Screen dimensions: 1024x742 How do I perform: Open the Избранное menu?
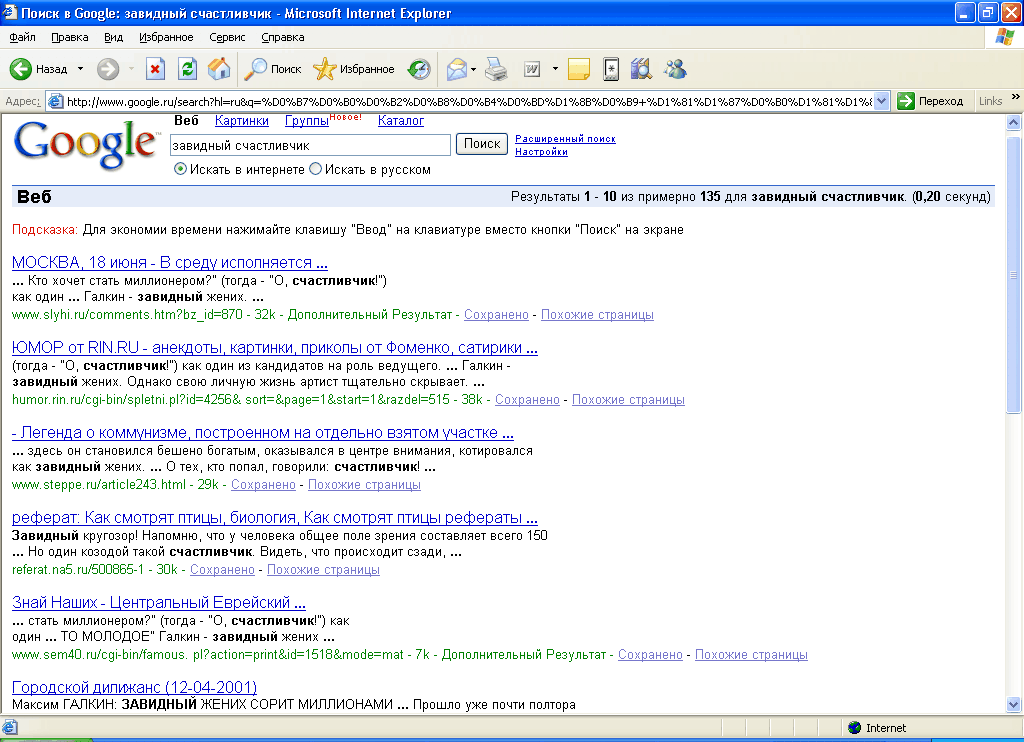(x=166, y=37)
